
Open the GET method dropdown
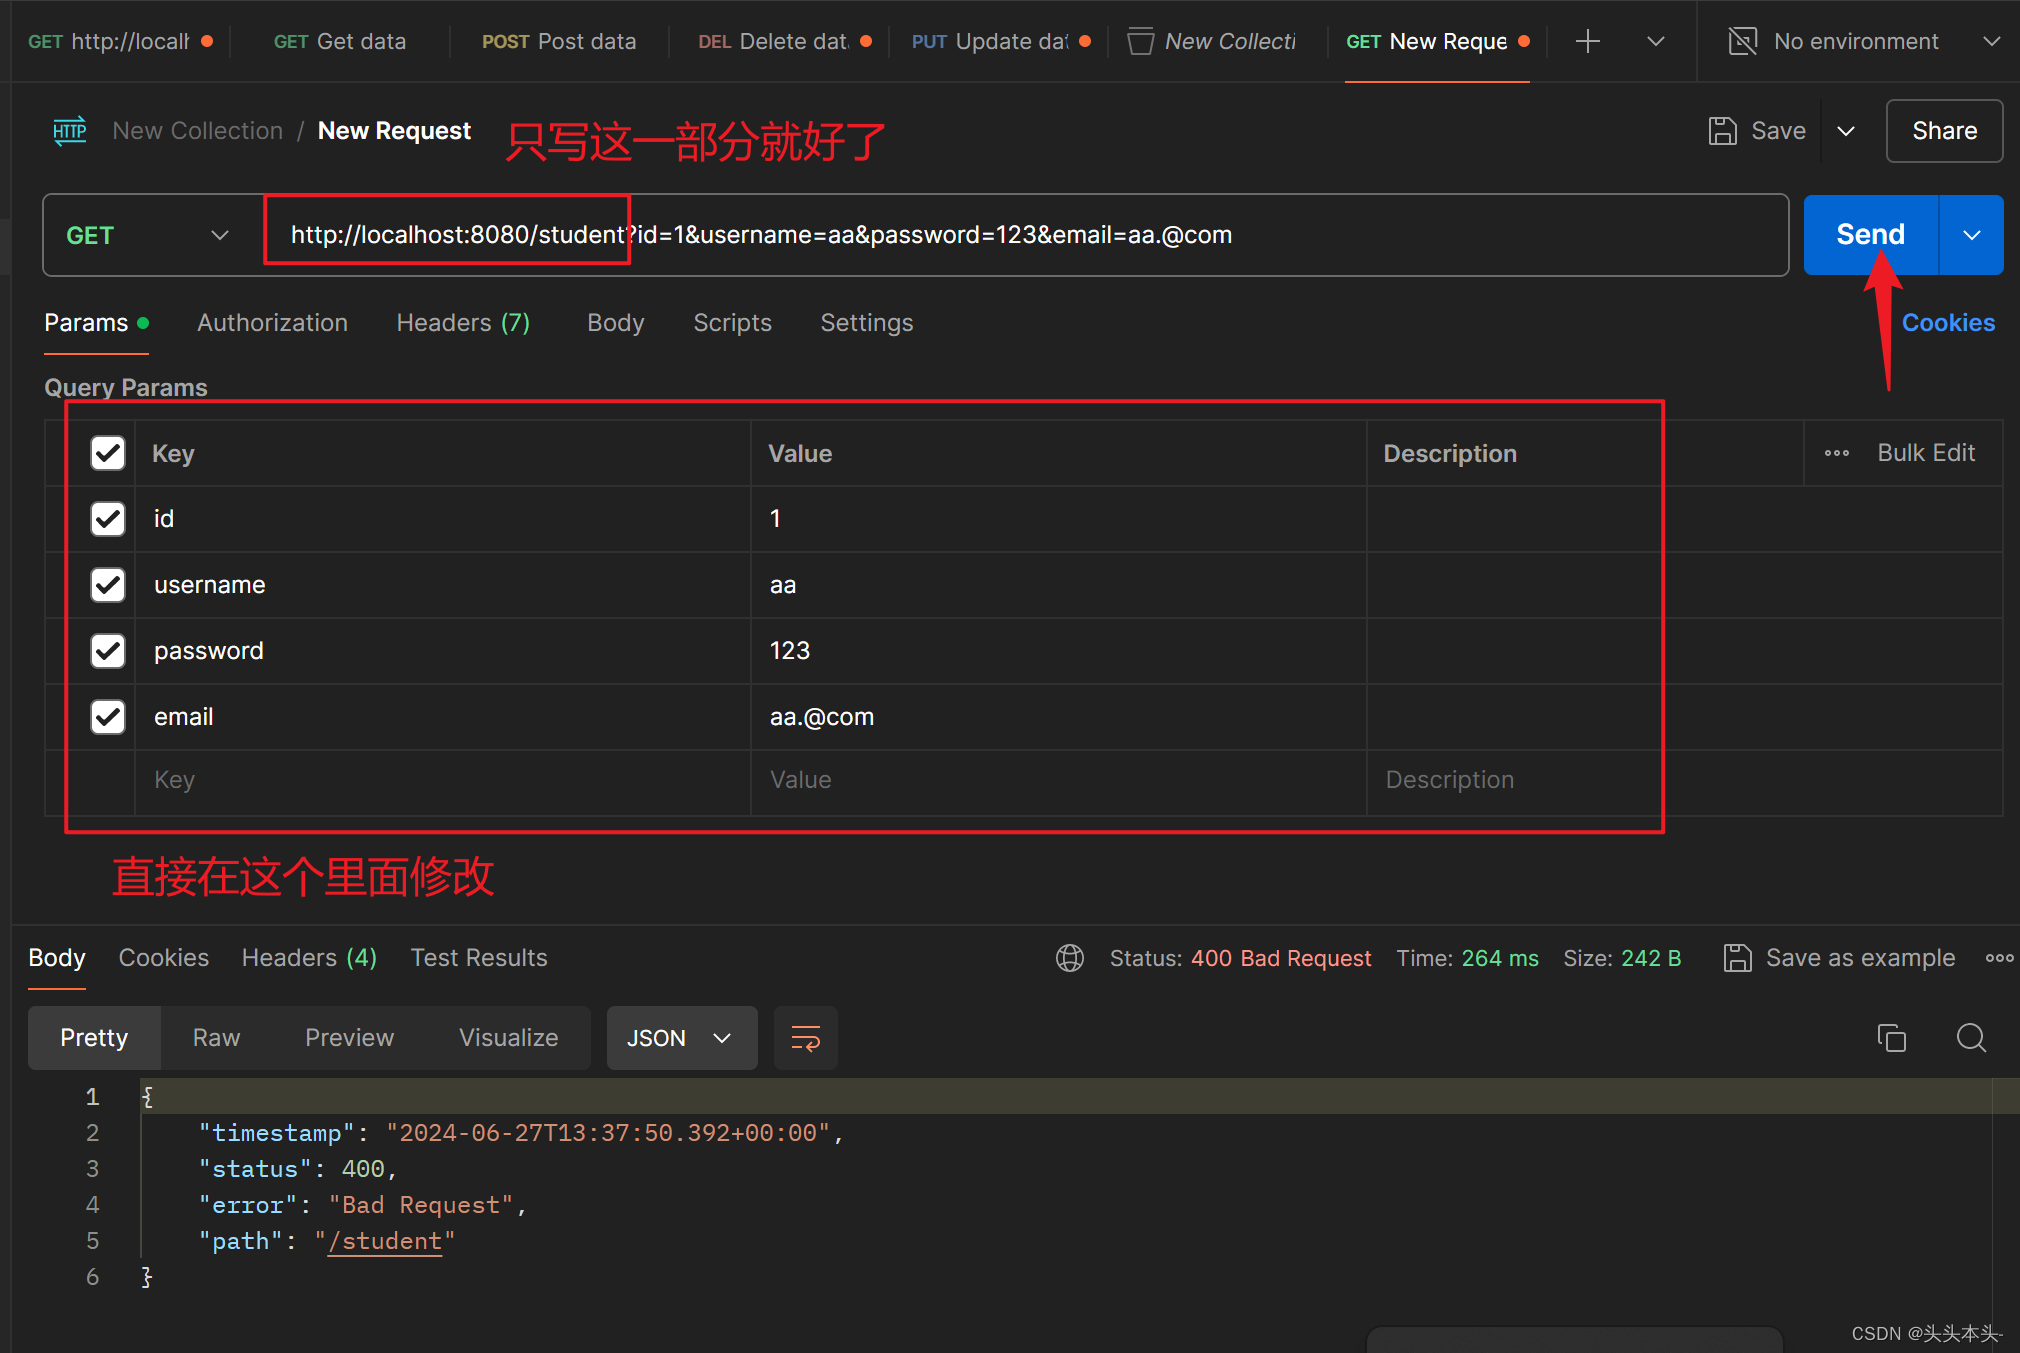pyautogui.click(x=148, y=235)
